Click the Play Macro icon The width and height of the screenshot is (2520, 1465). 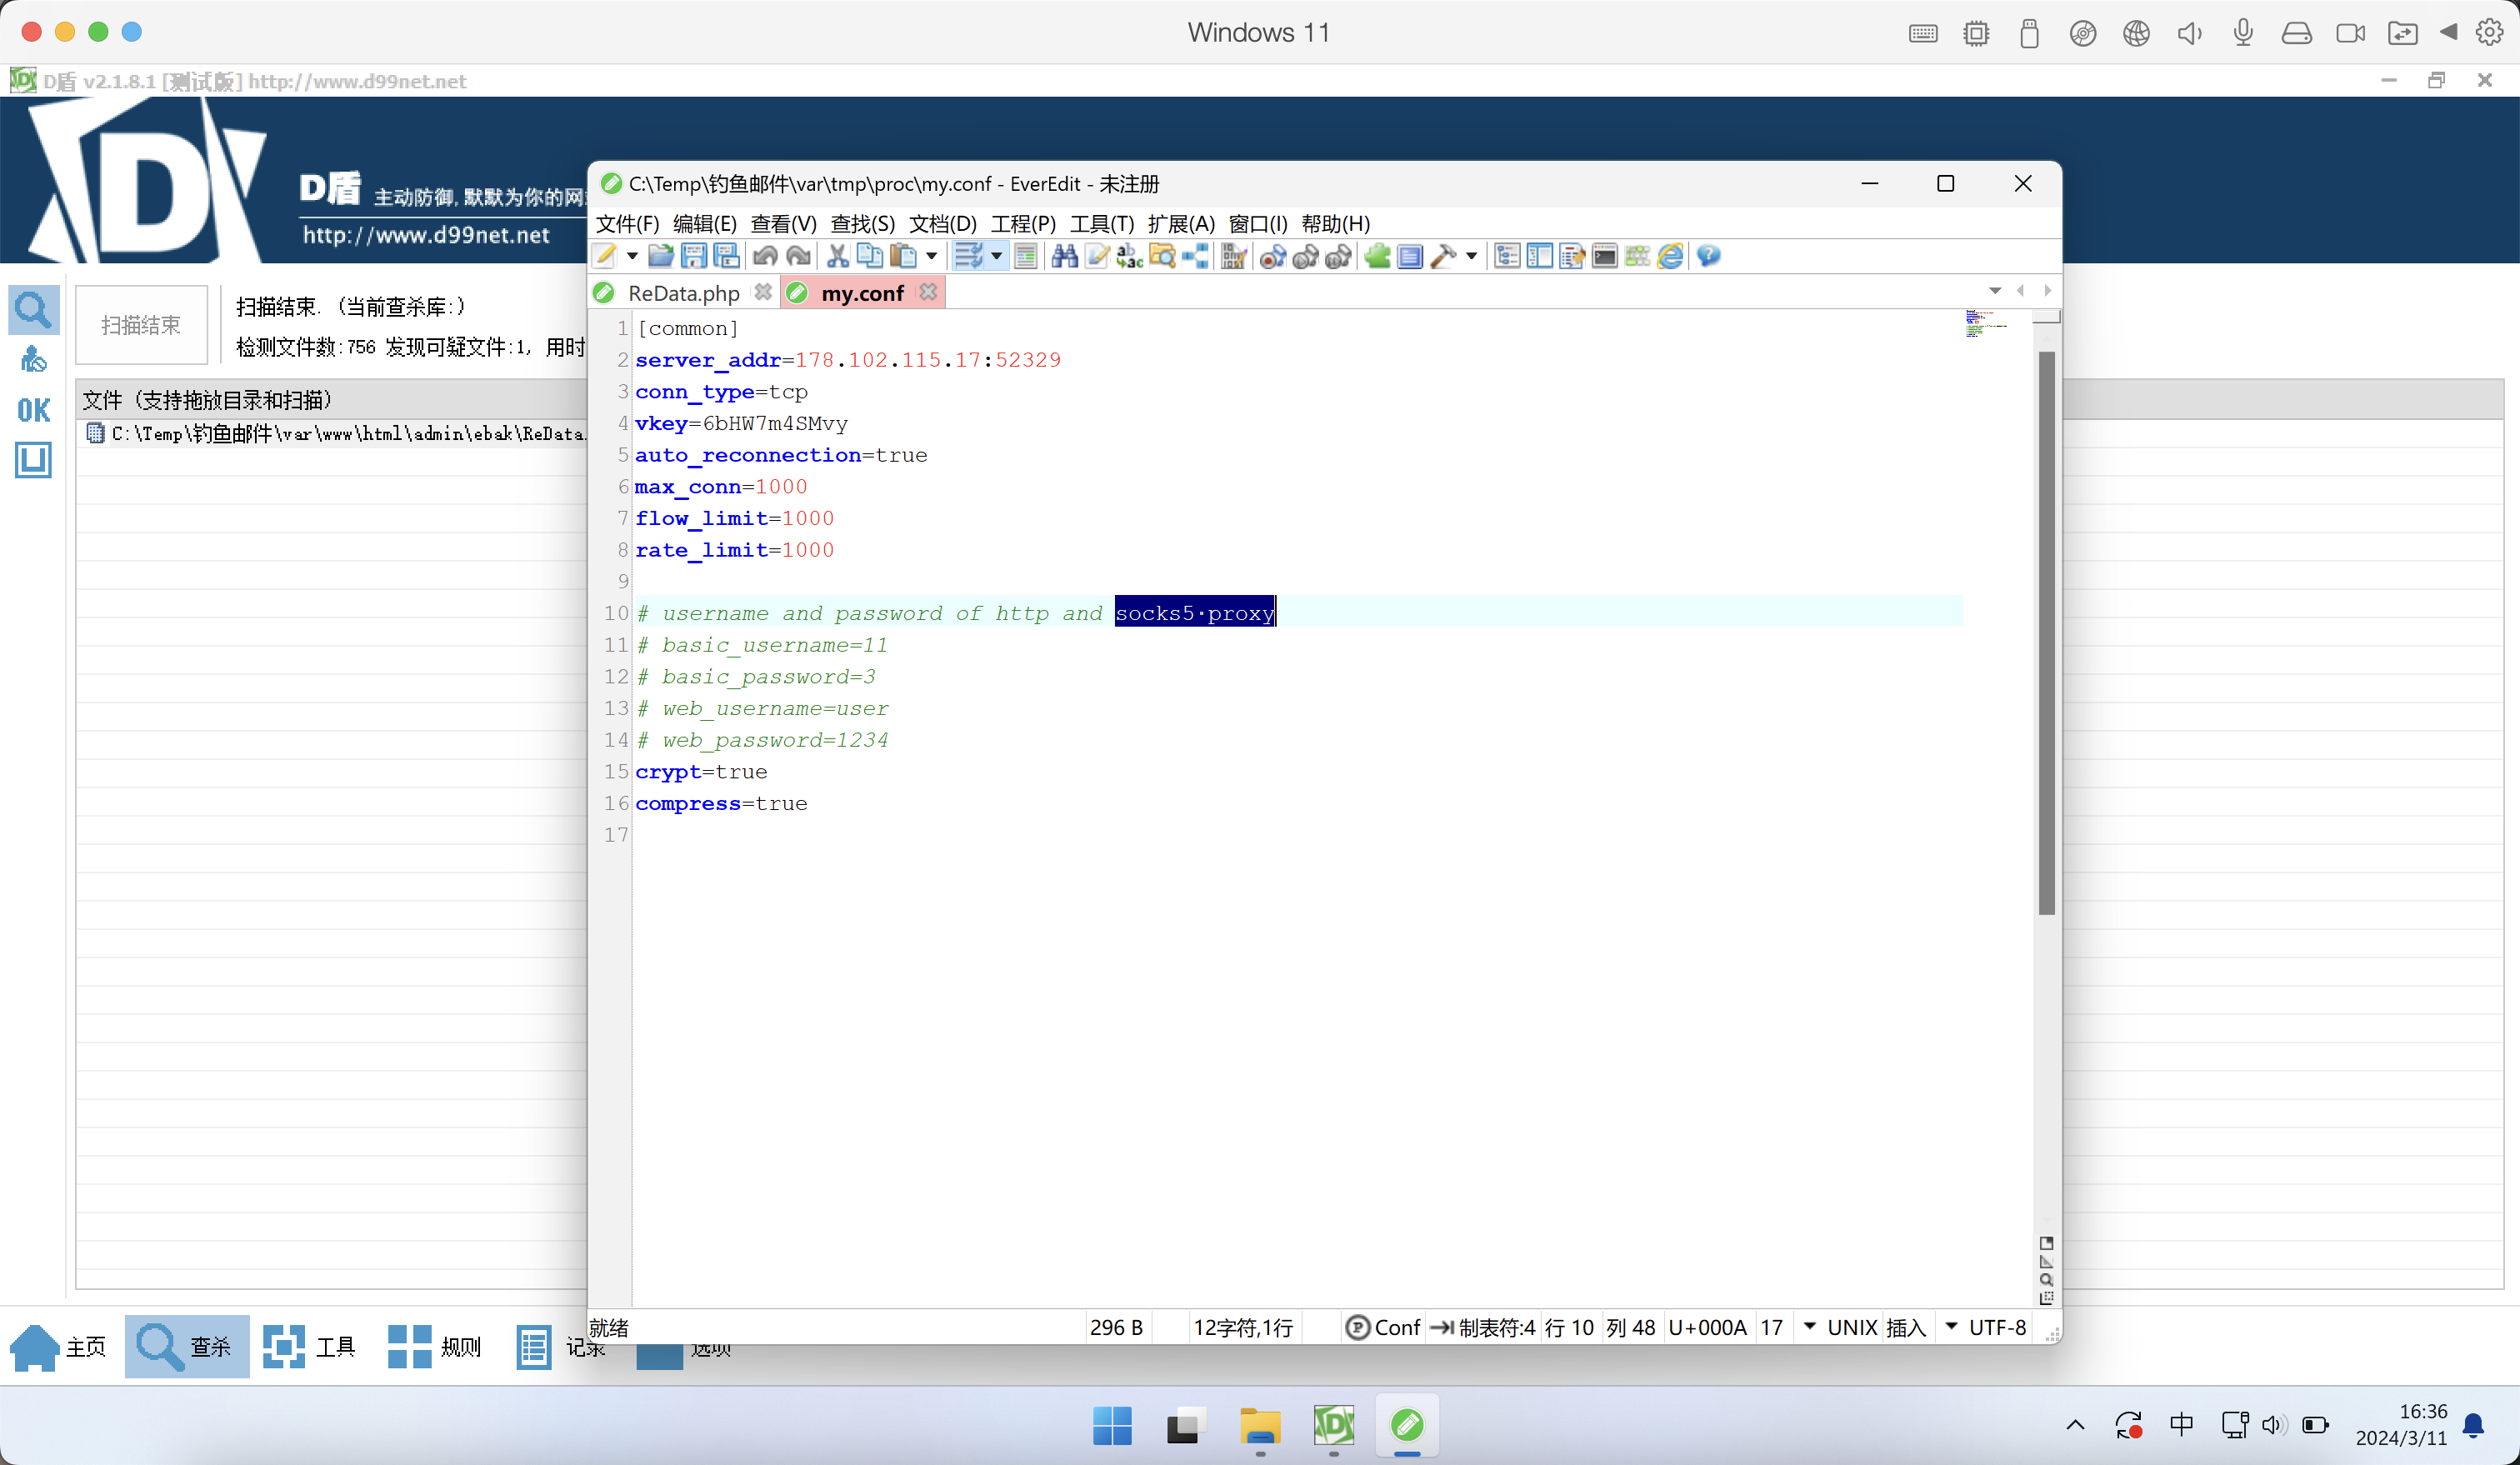coord(1305,256)
